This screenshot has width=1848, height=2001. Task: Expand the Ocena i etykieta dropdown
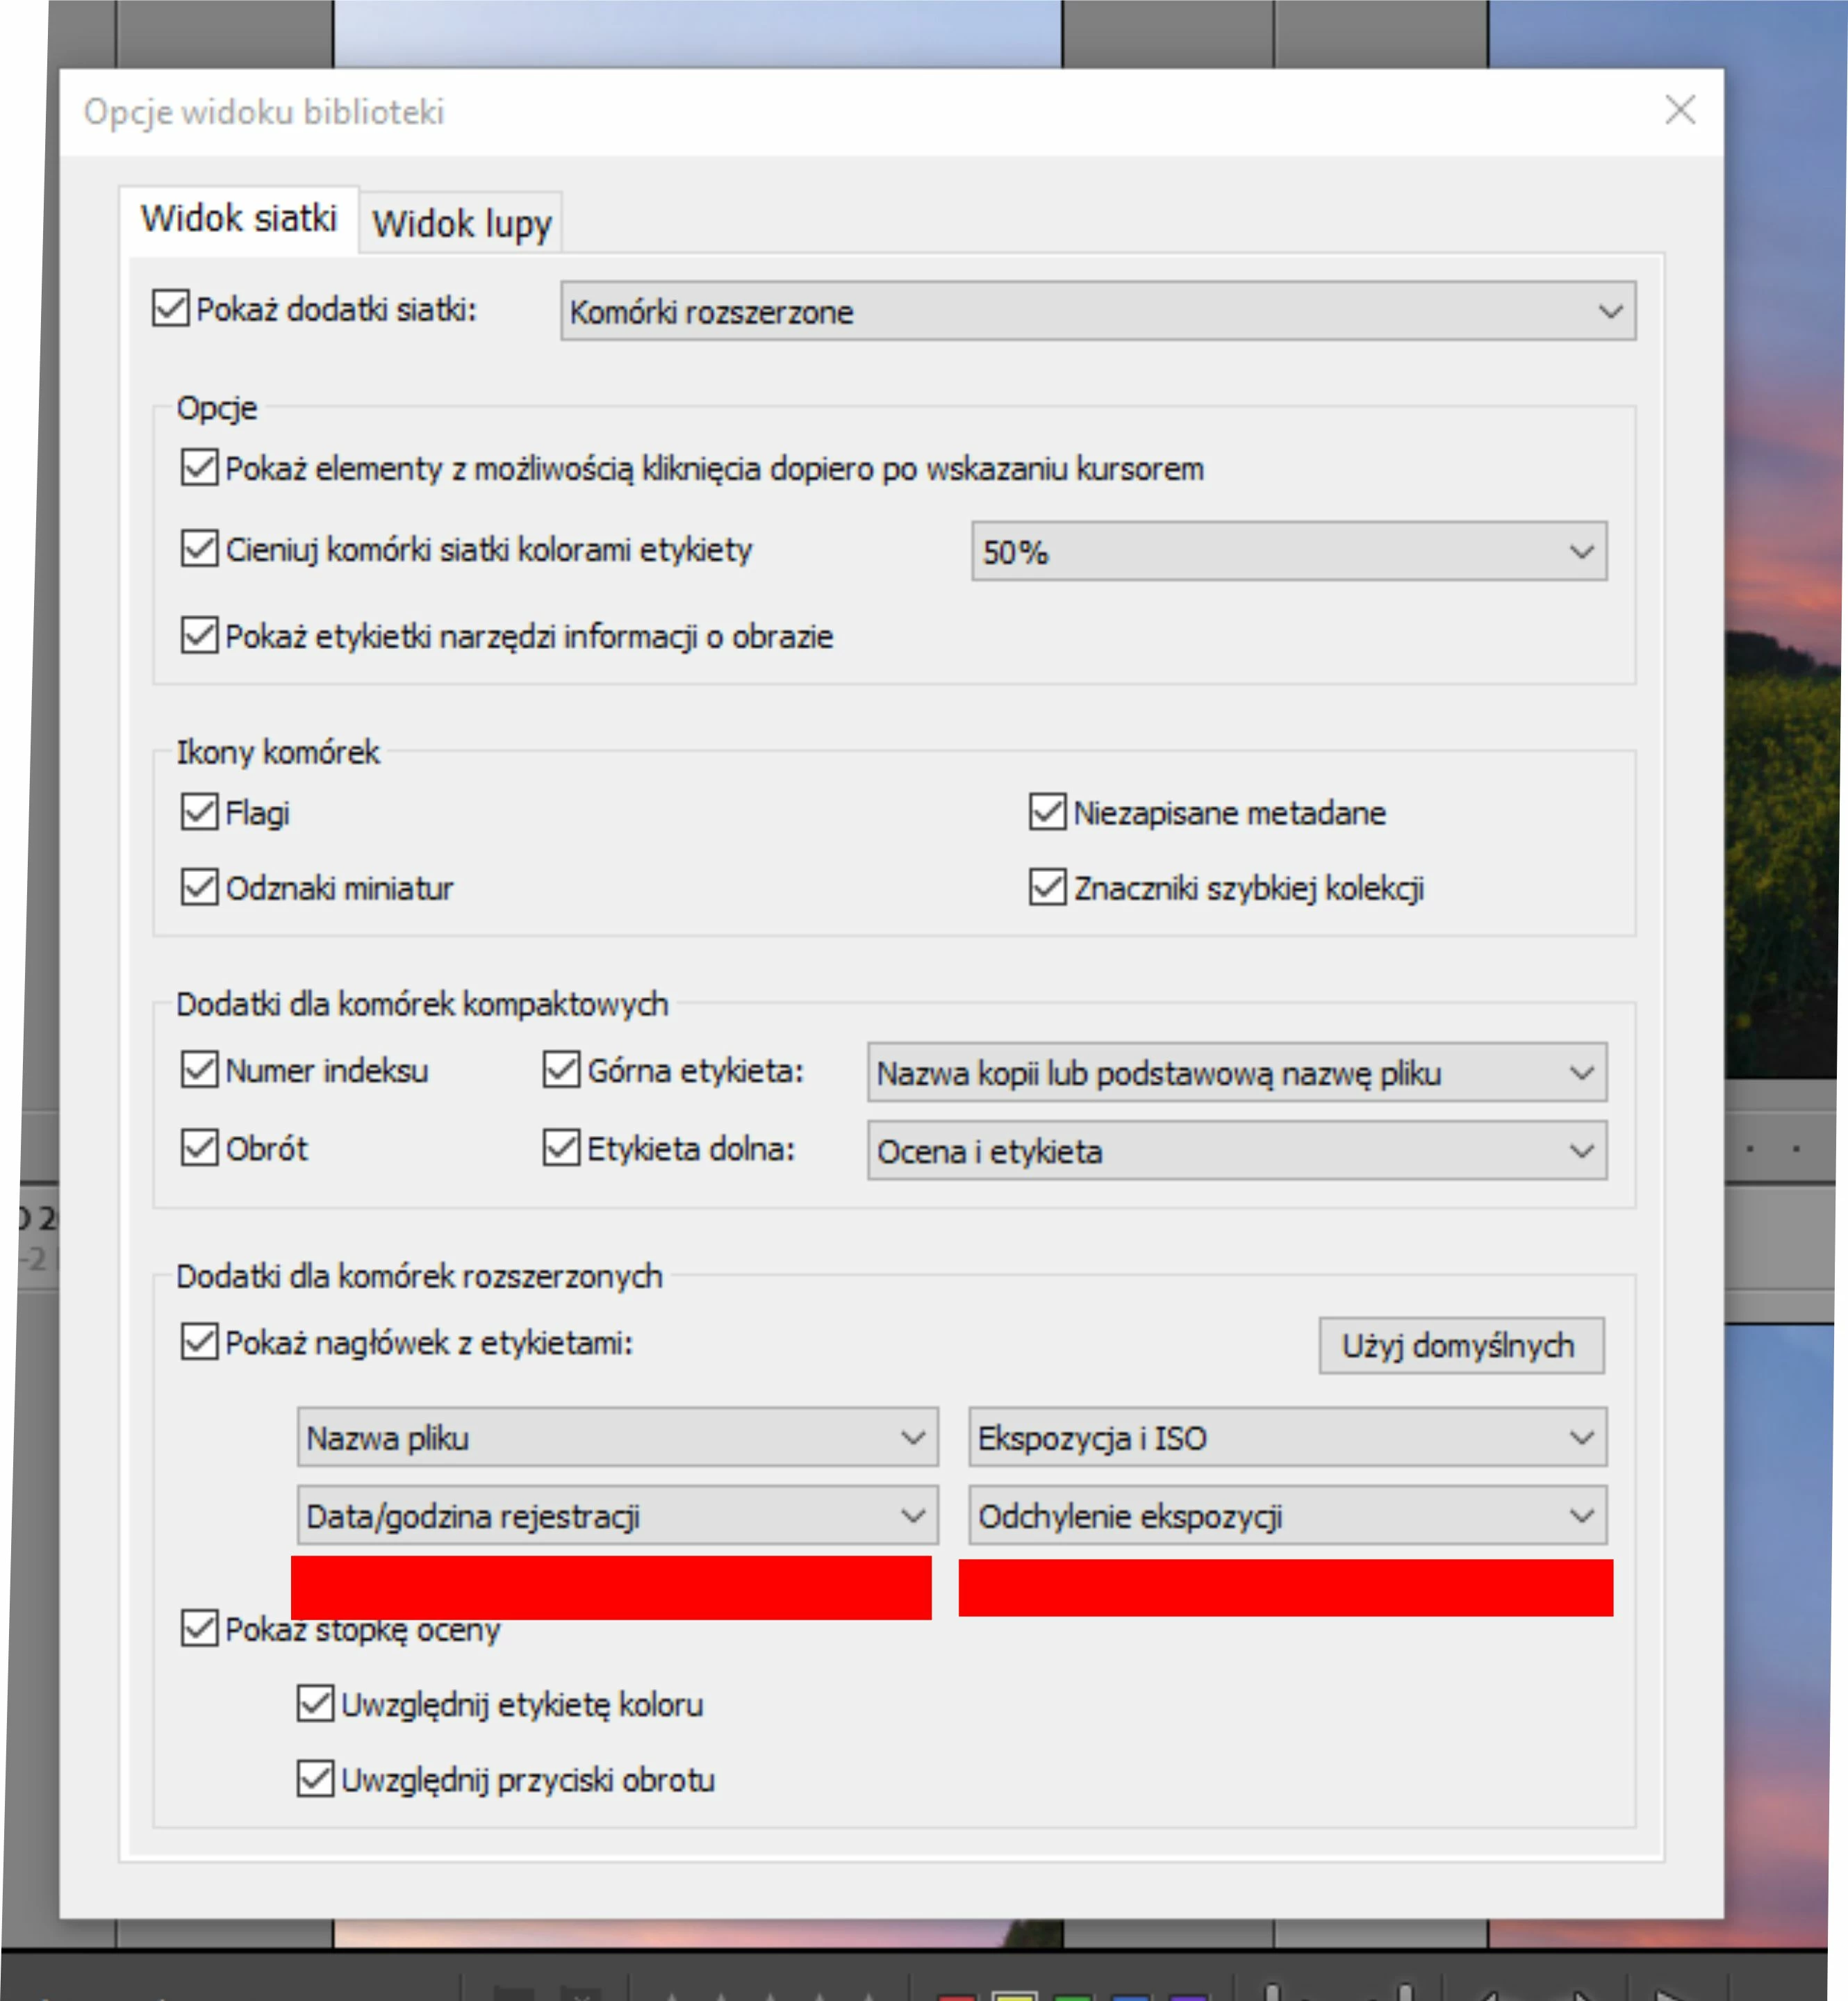pos(1236,1151)
